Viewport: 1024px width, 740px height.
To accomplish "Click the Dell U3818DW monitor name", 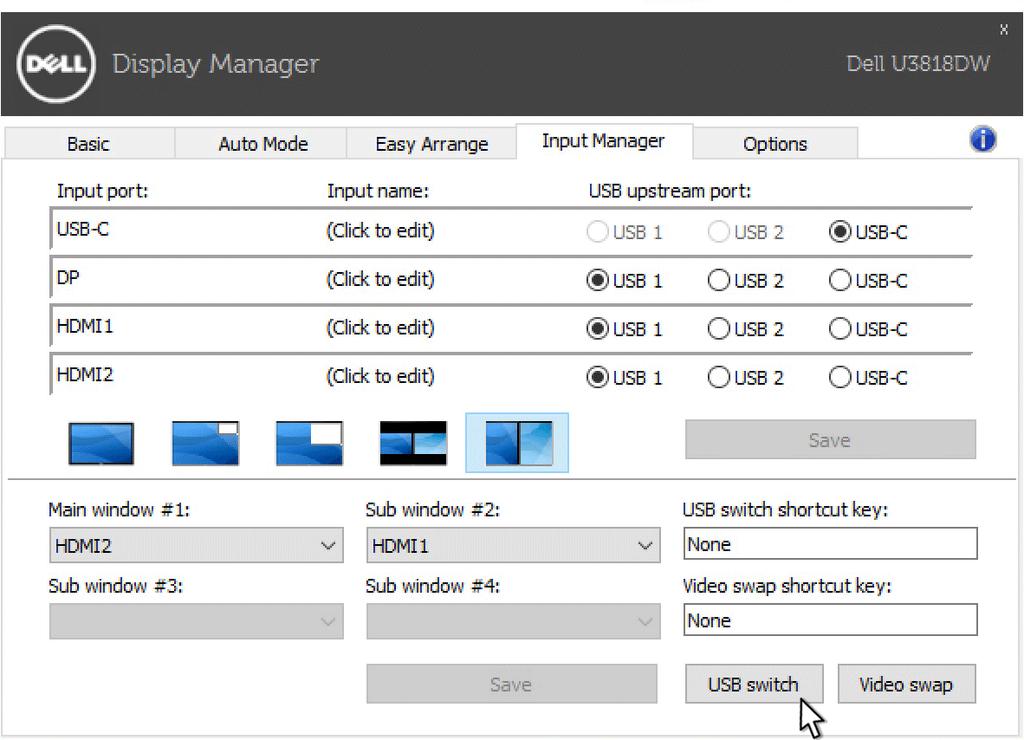I will (x=918, y=63).
